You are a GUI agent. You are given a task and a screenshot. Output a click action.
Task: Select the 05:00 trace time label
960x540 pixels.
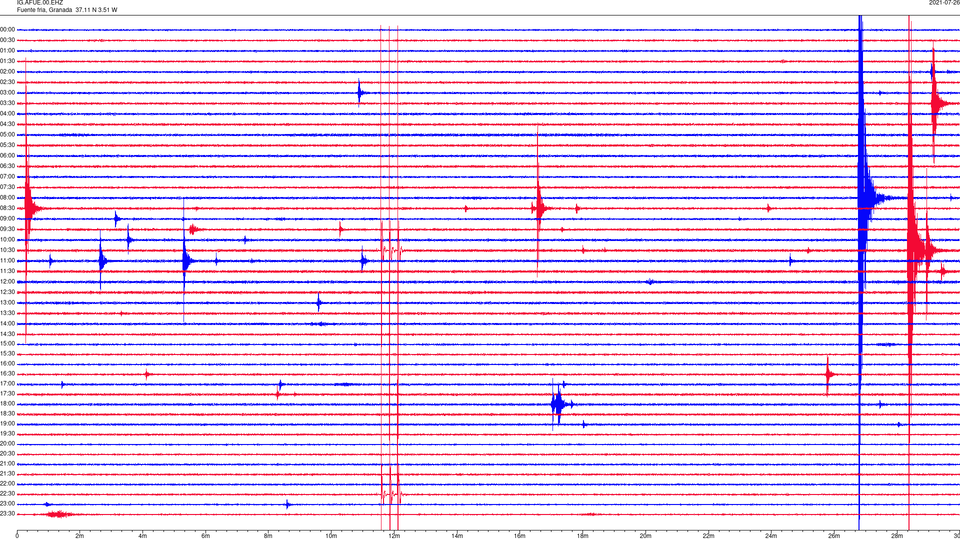(x=8, y=134)
